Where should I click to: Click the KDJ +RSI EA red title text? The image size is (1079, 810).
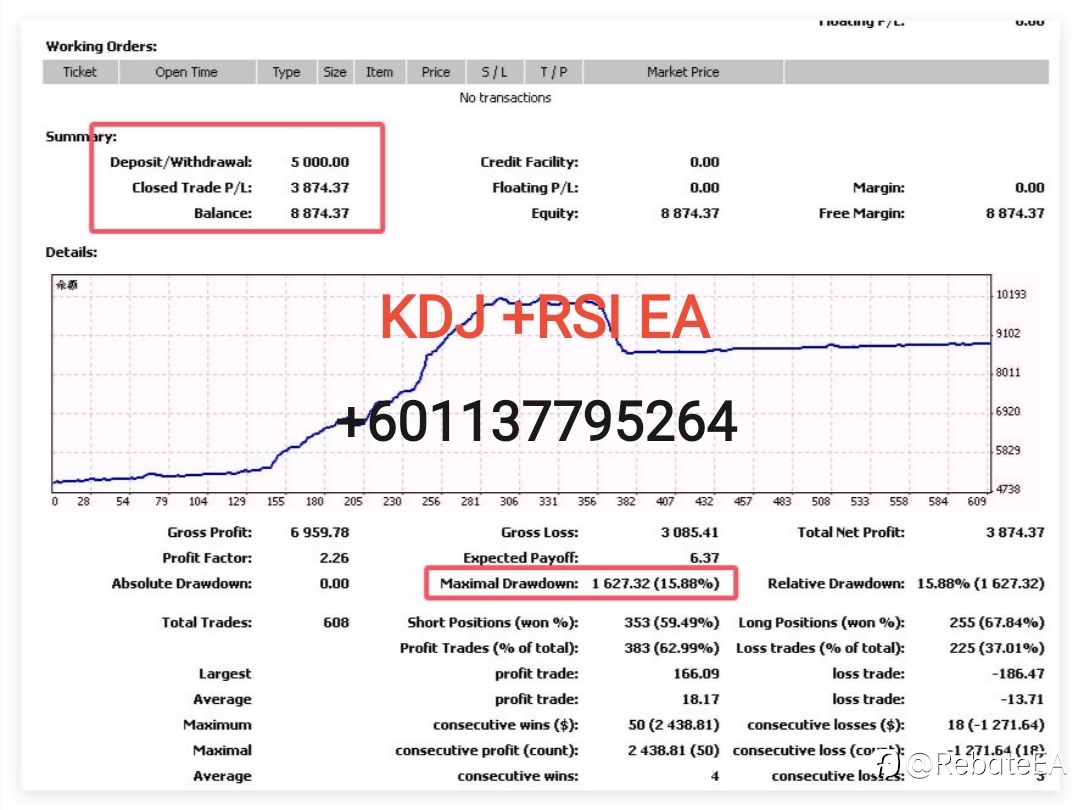click(x=544, y=317)
